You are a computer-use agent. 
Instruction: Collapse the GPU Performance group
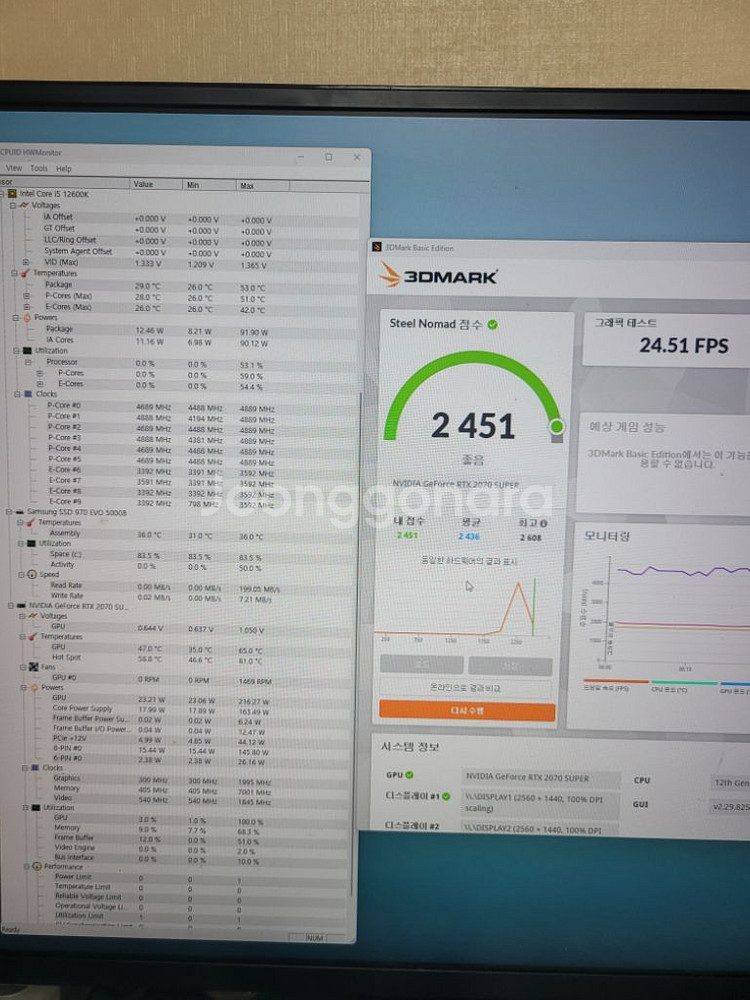point(27,866)
